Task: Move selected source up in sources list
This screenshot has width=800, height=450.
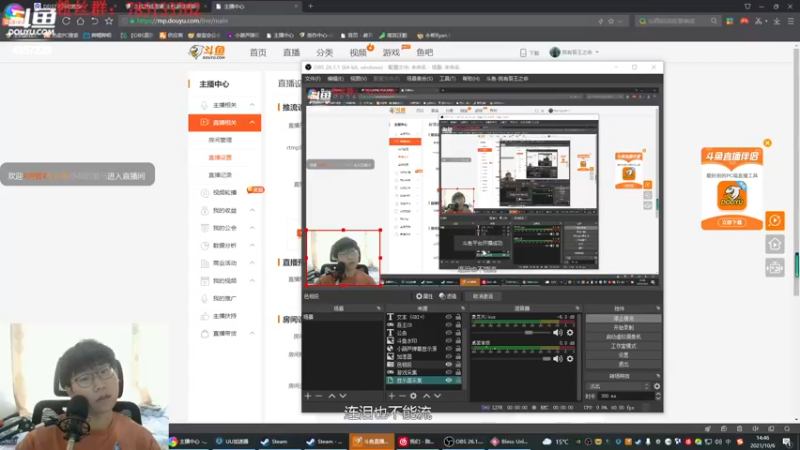Action: (x=427, y=396)
